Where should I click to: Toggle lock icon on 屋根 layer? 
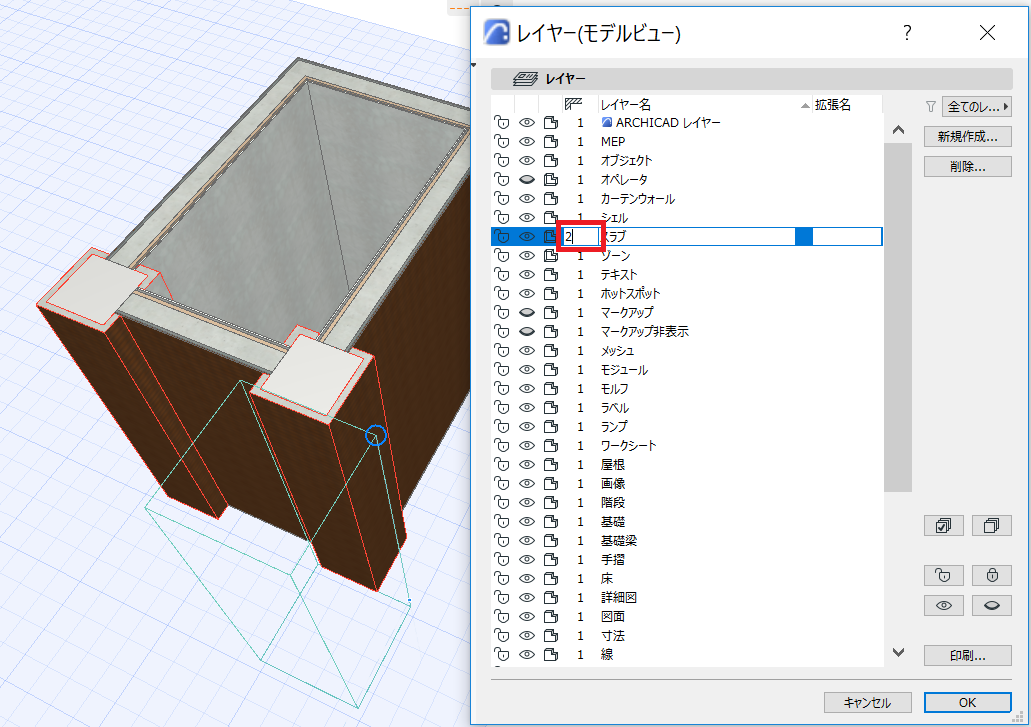tap(502, 465)
